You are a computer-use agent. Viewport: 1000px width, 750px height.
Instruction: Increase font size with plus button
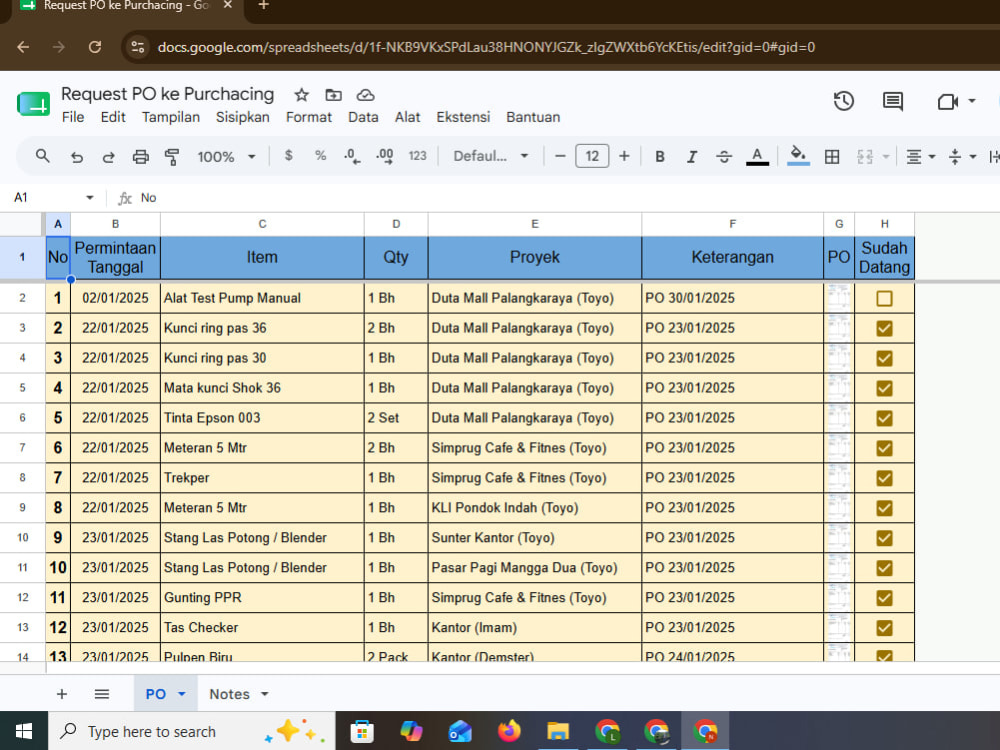[624, 156]
